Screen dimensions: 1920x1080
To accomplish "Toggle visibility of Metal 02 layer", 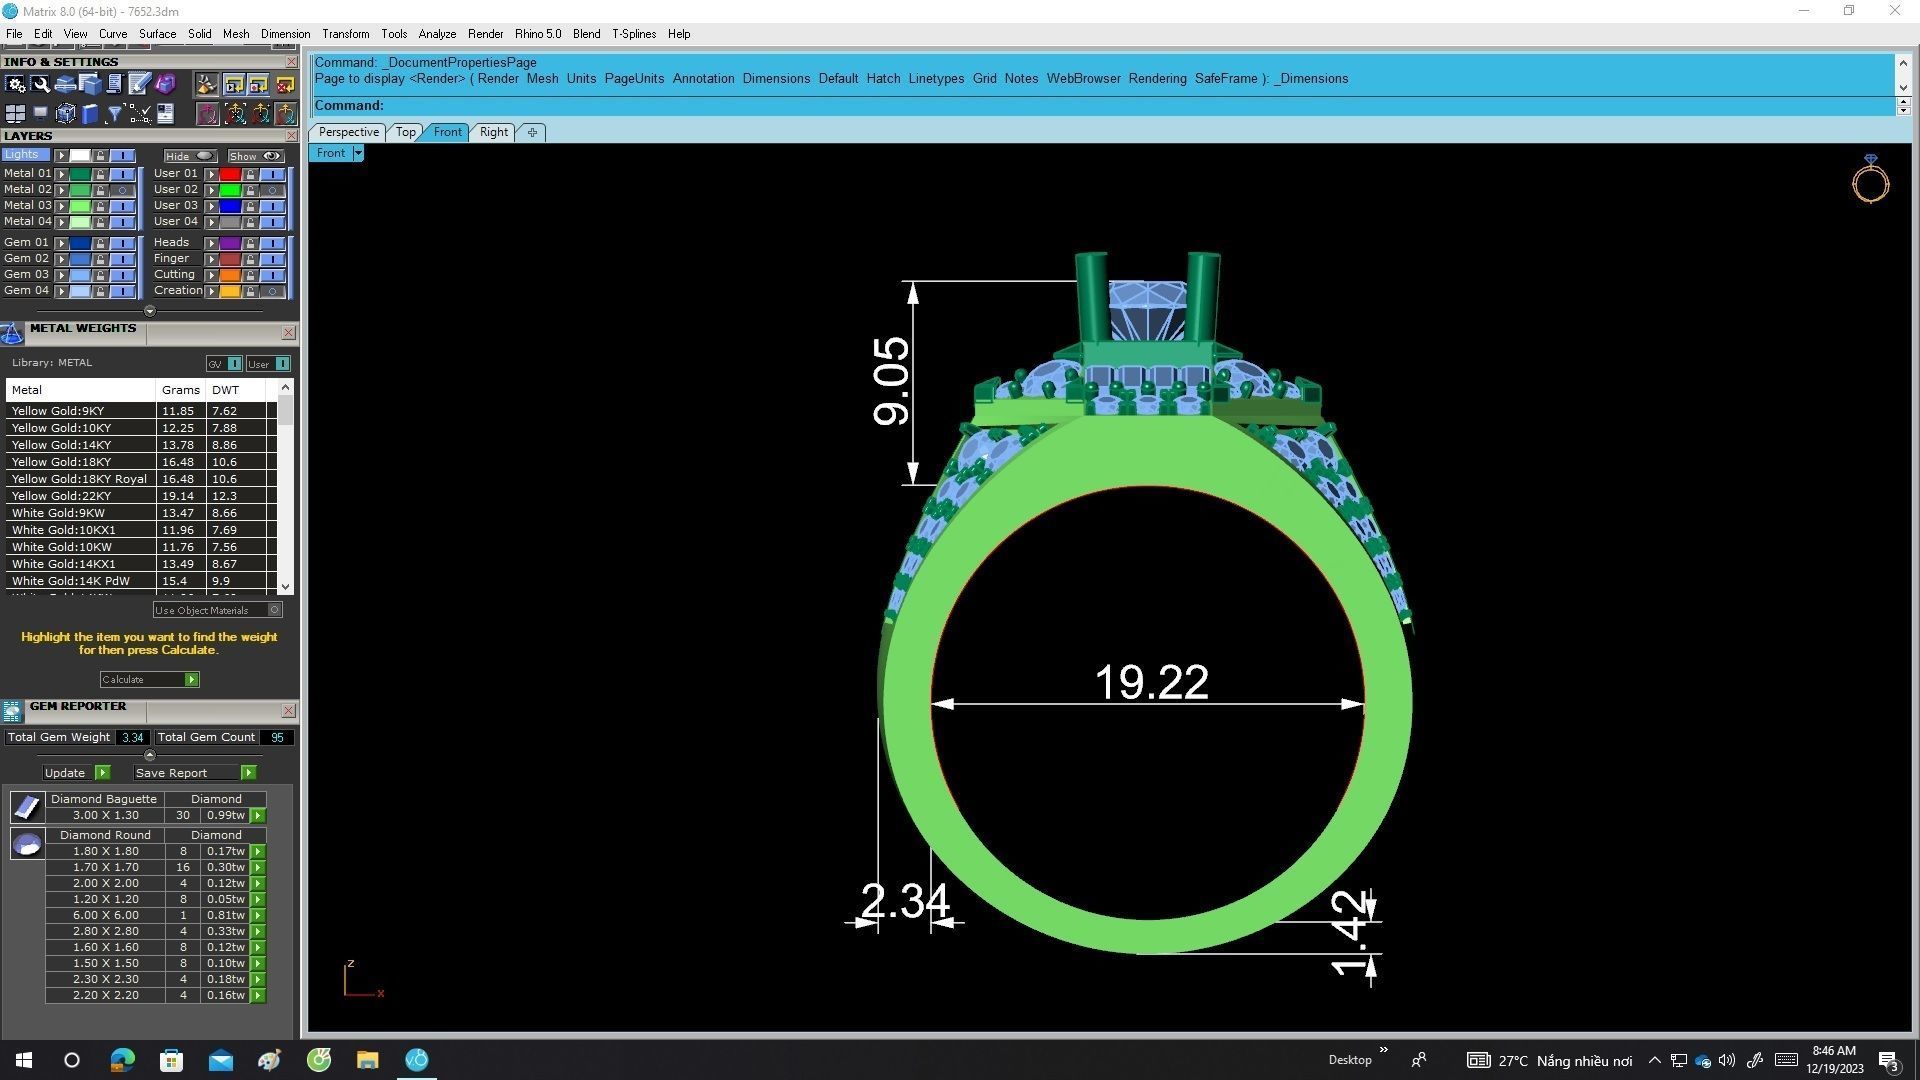I will 123,190.
